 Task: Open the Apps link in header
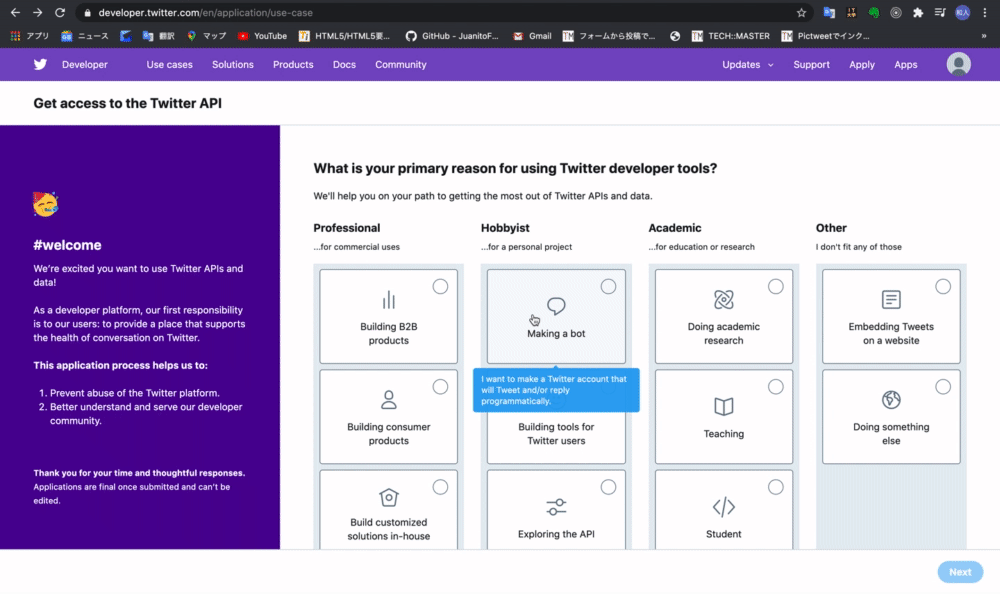(x=906, y=64)
